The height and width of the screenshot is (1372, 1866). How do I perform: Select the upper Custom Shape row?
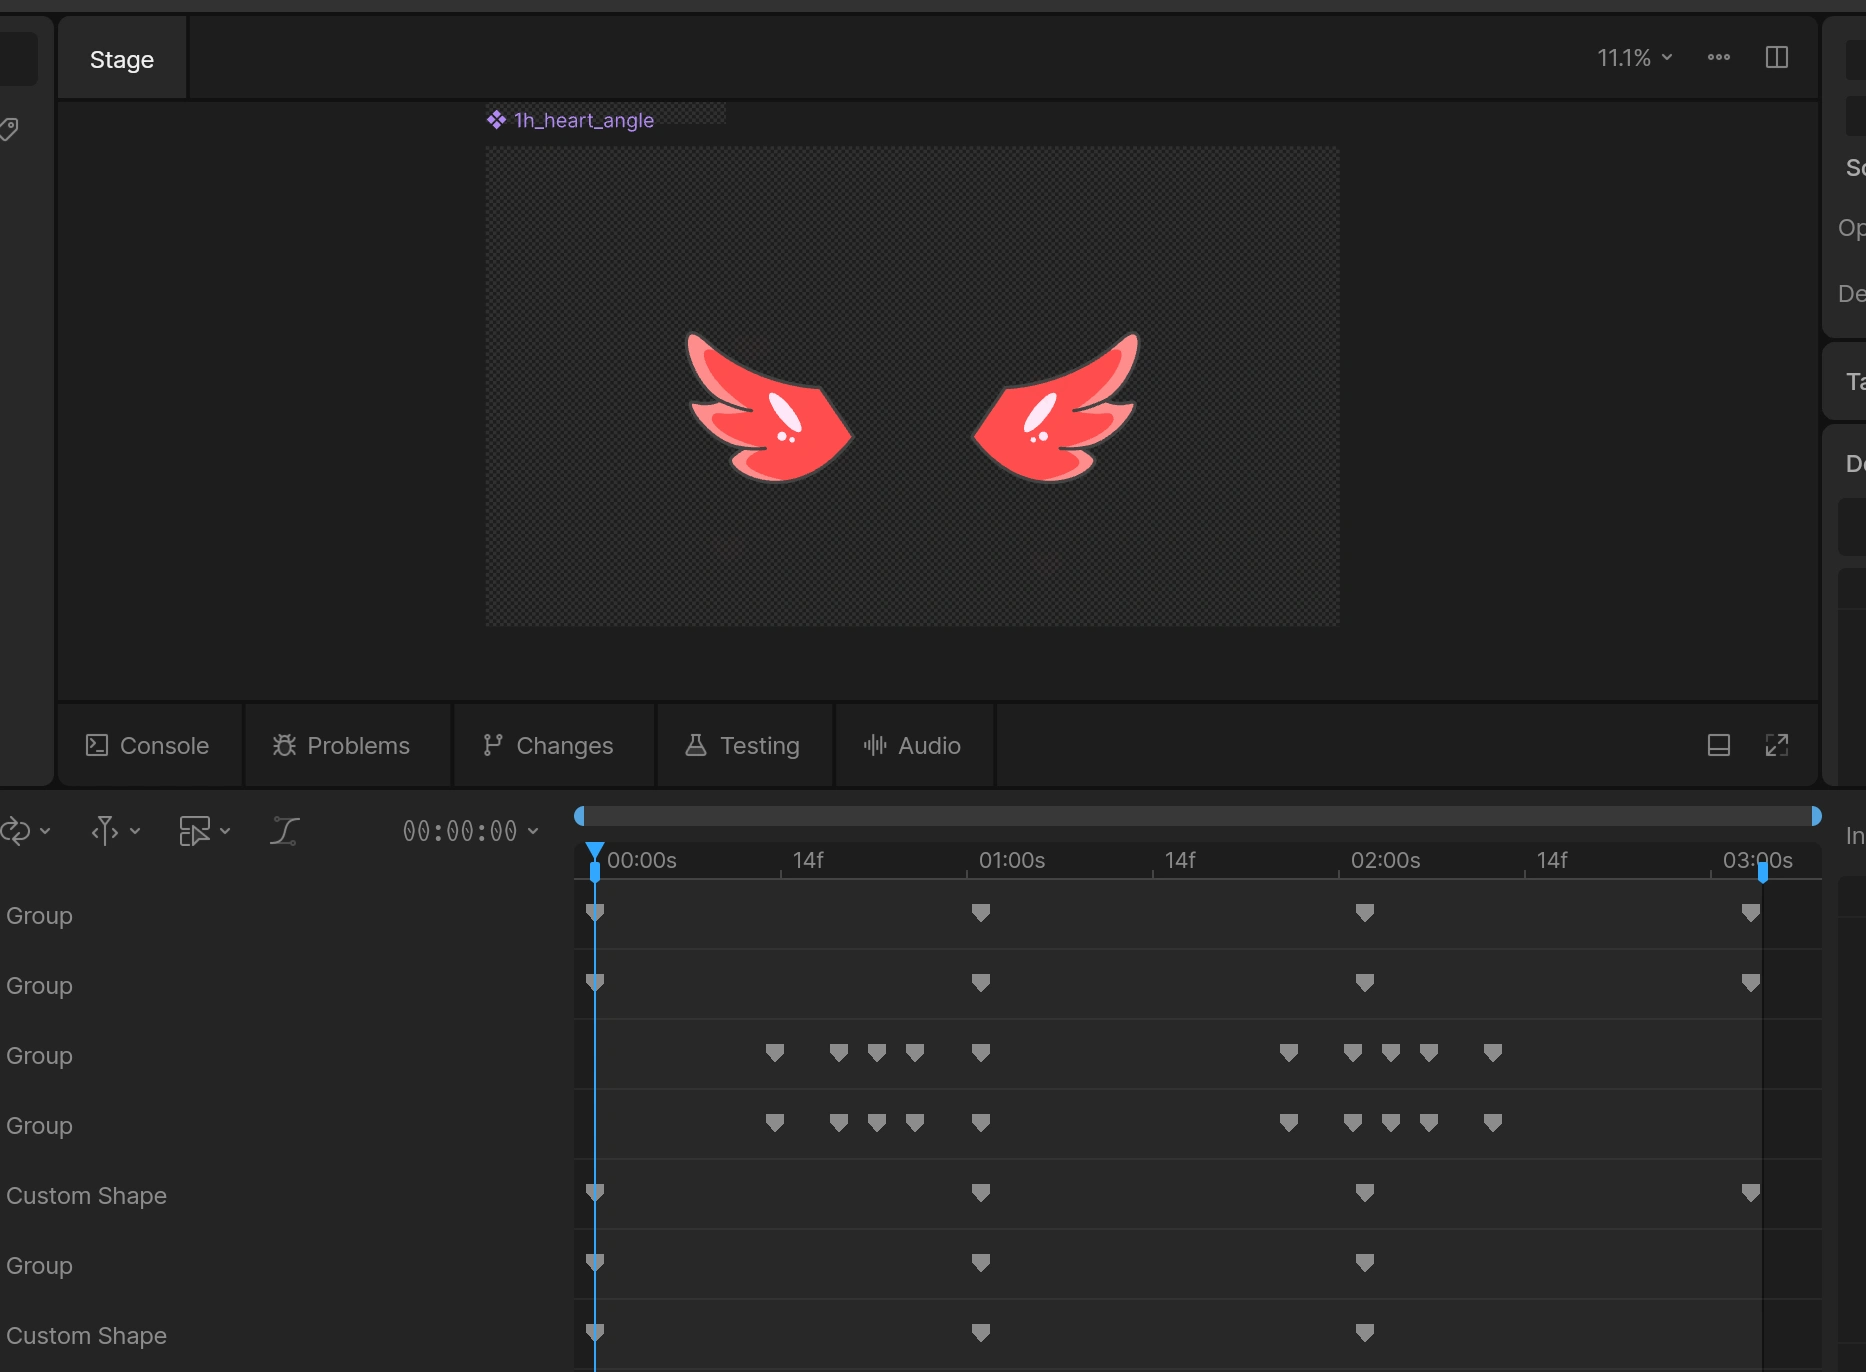click(86, 1195)
